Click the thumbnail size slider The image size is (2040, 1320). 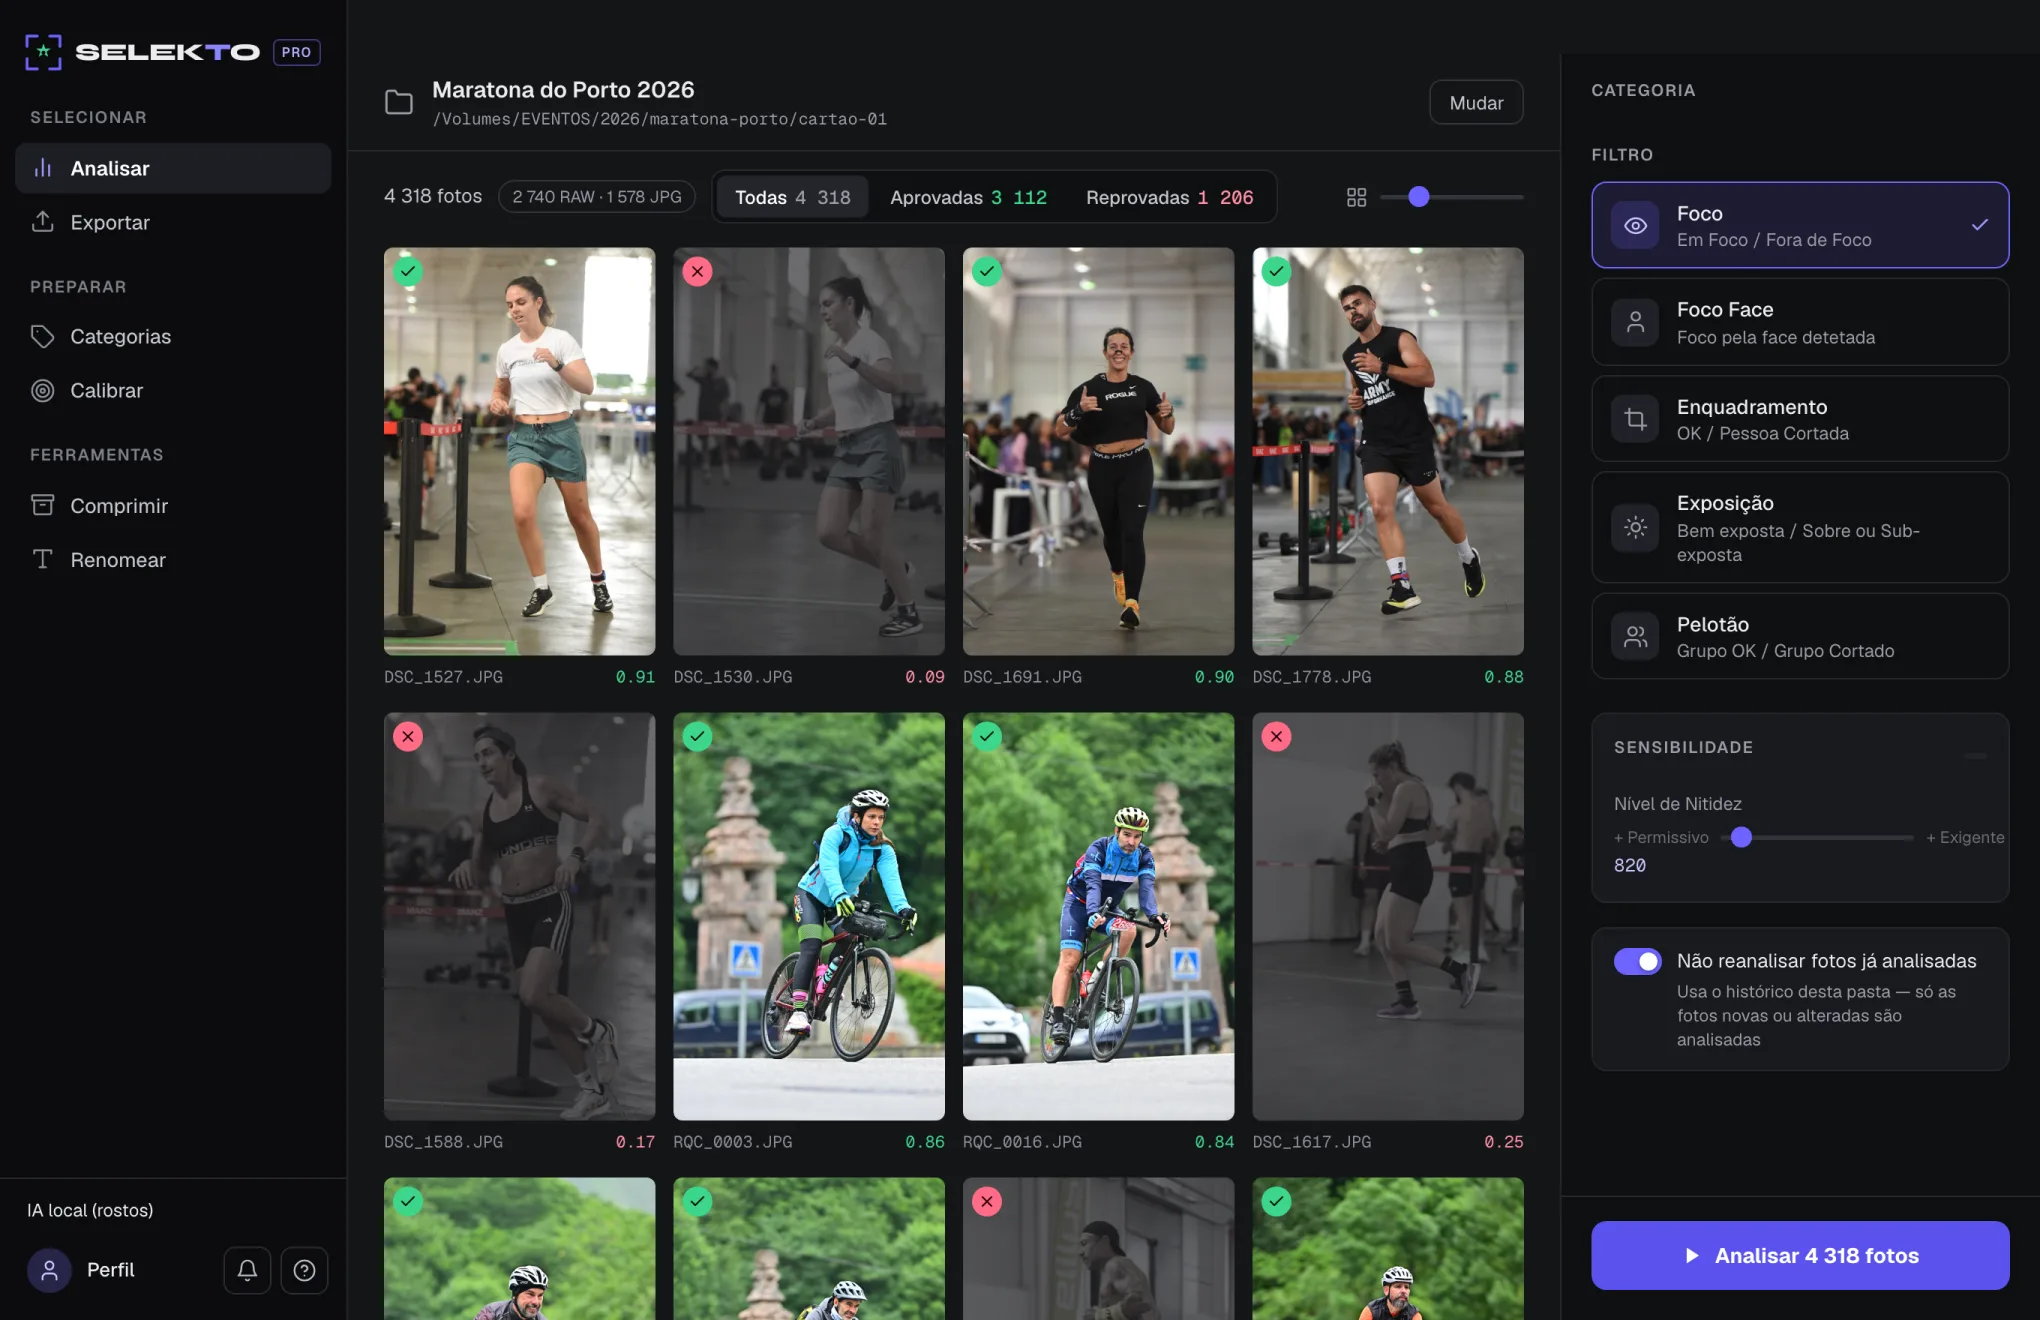point(1451,197)
